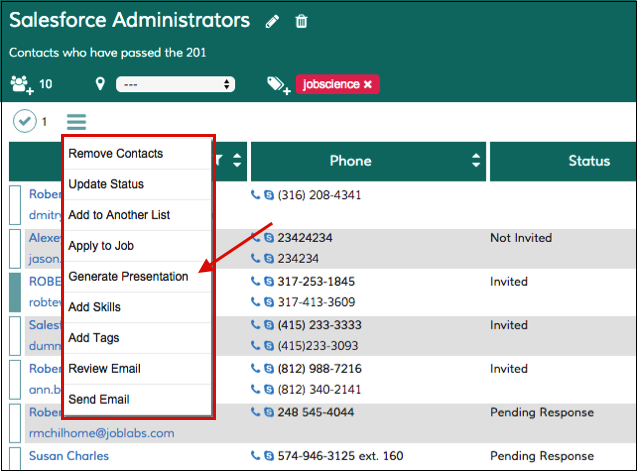Click Skype icon next to 317-413-3609
Image resolution: width=637 pixels, height=471 pixels.
point(269,302)
